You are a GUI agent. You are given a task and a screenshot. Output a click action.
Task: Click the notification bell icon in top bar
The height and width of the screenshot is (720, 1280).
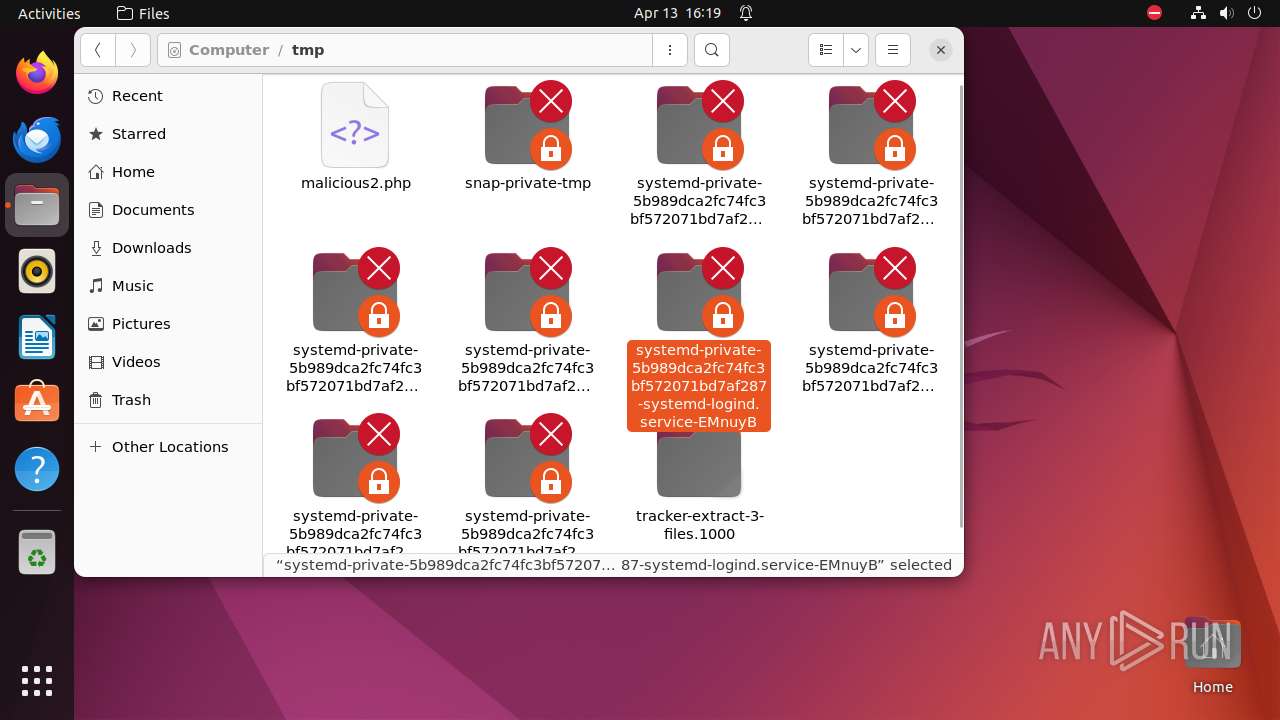(746, 13)
